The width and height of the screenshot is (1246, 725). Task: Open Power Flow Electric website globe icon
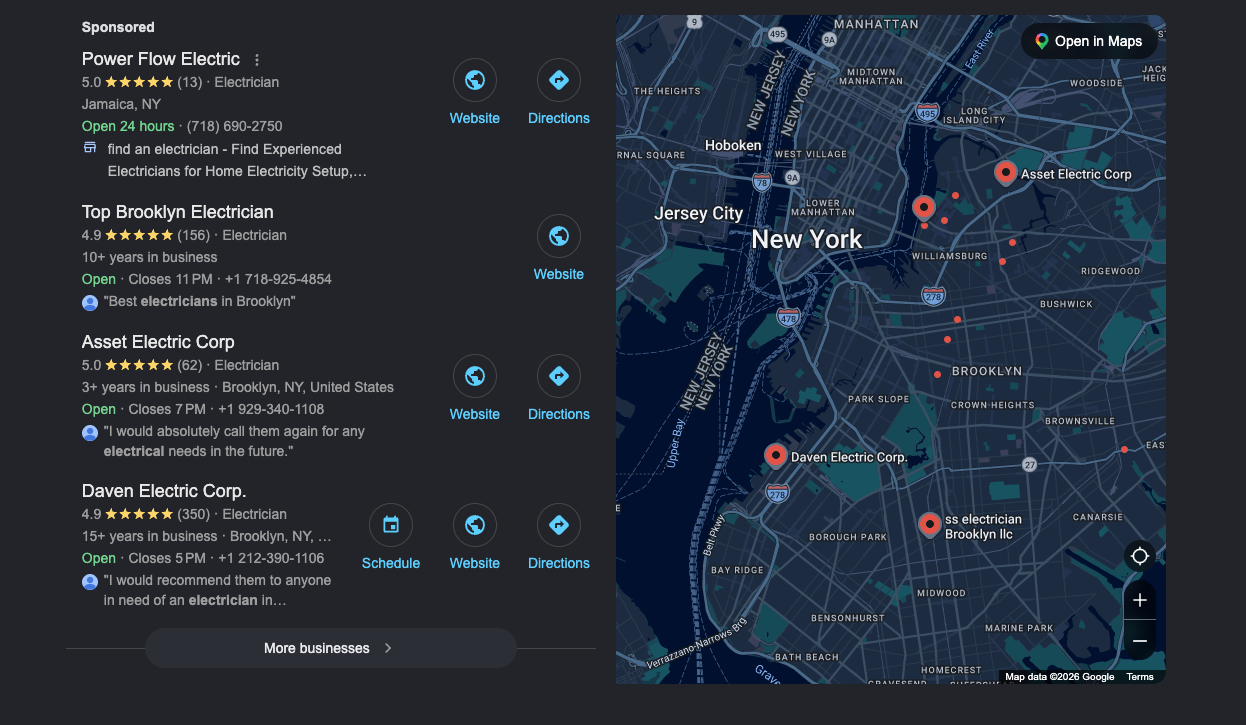tap(475, 80)
